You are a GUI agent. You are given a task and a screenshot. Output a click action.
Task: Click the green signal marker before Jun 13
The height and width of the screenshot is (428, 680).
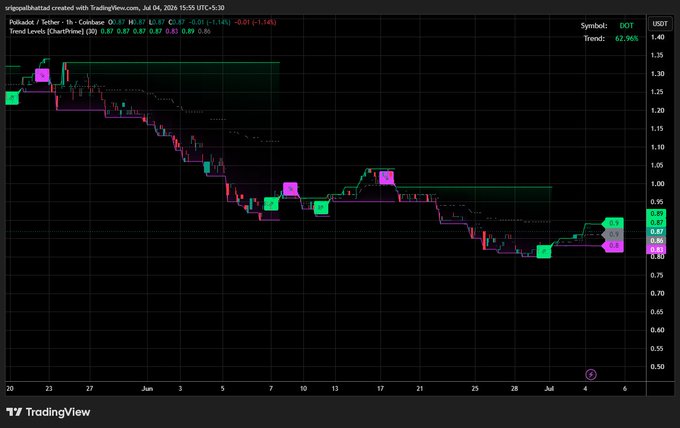tap(321, 208)
